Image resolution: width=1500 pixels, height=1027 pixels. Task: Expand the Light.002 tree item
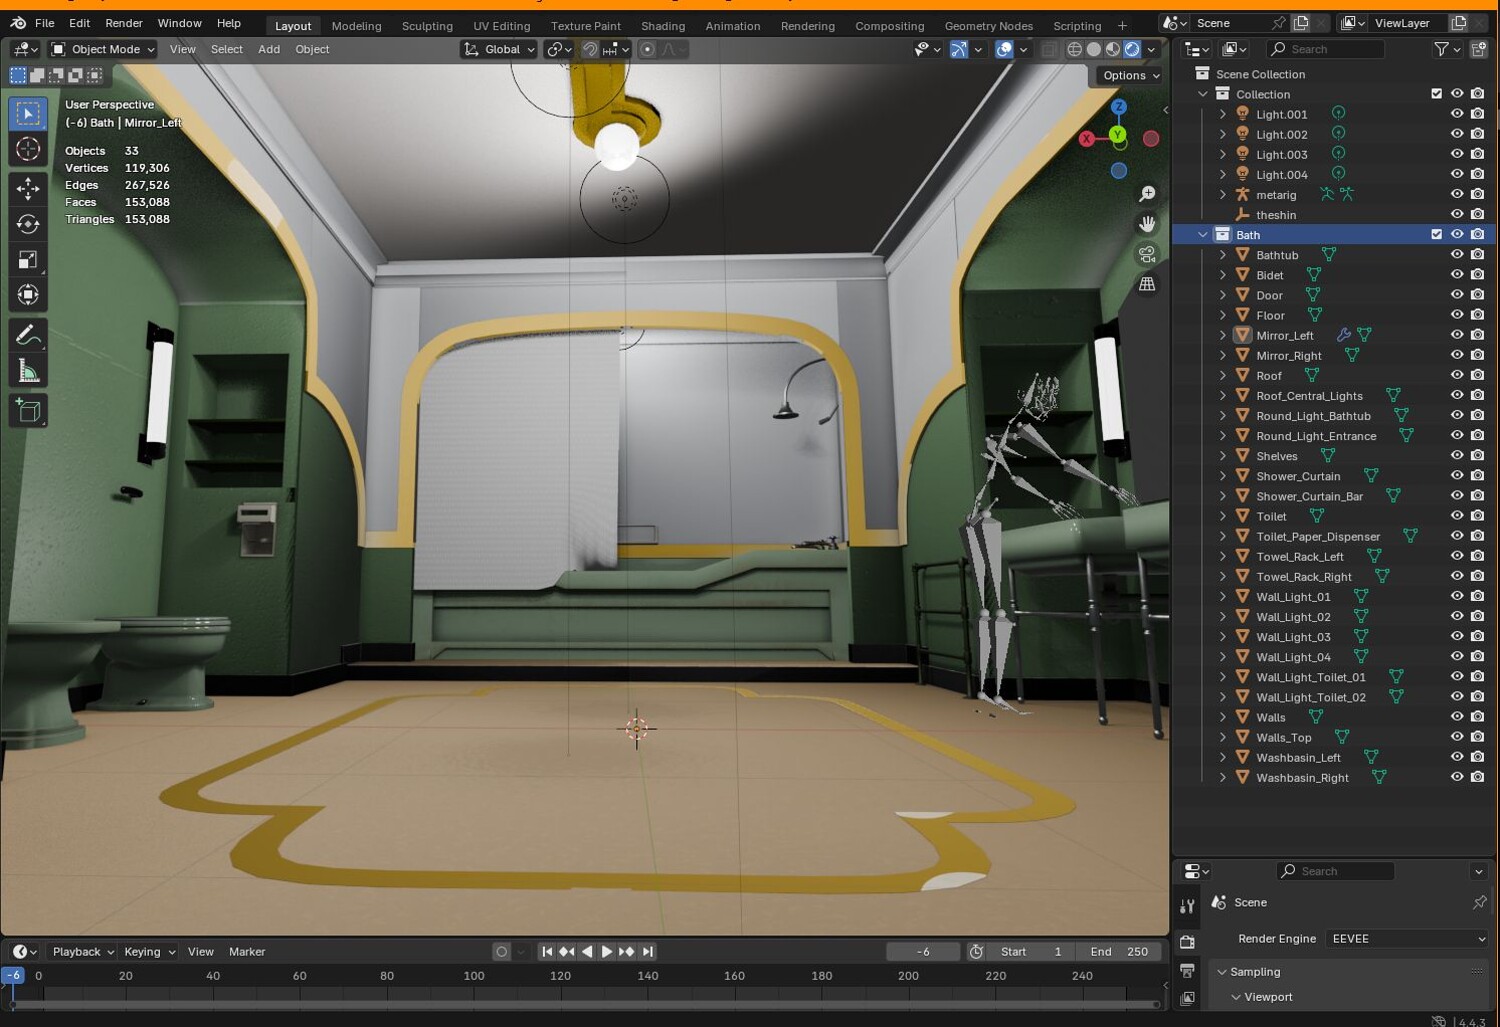click(x=1222, y=134)
